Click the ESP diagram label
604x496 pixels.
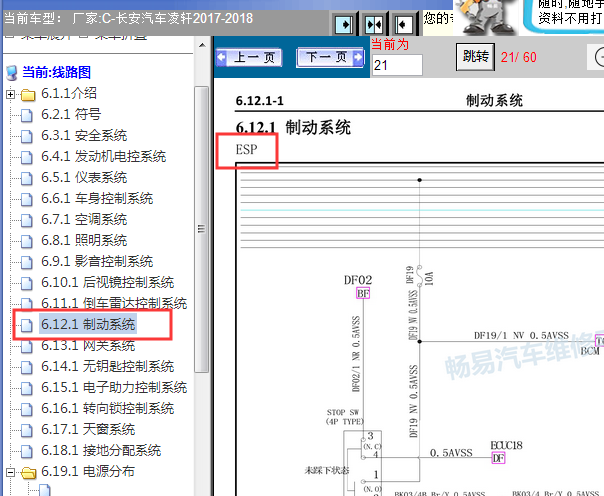[x=247, y=149]
